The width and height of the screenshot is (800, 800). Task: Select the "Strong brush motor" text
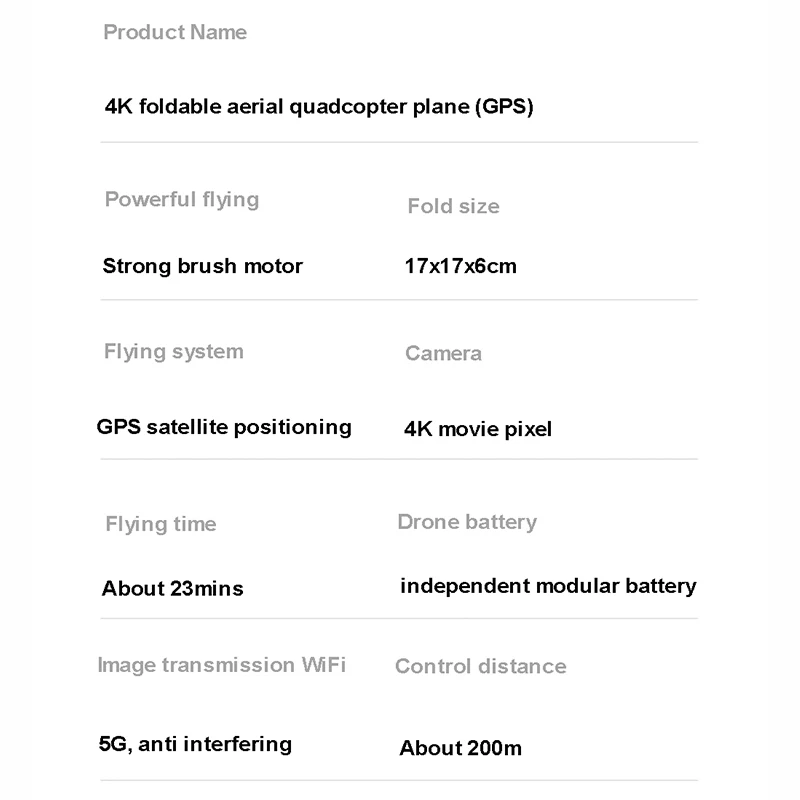coord(203,266)
